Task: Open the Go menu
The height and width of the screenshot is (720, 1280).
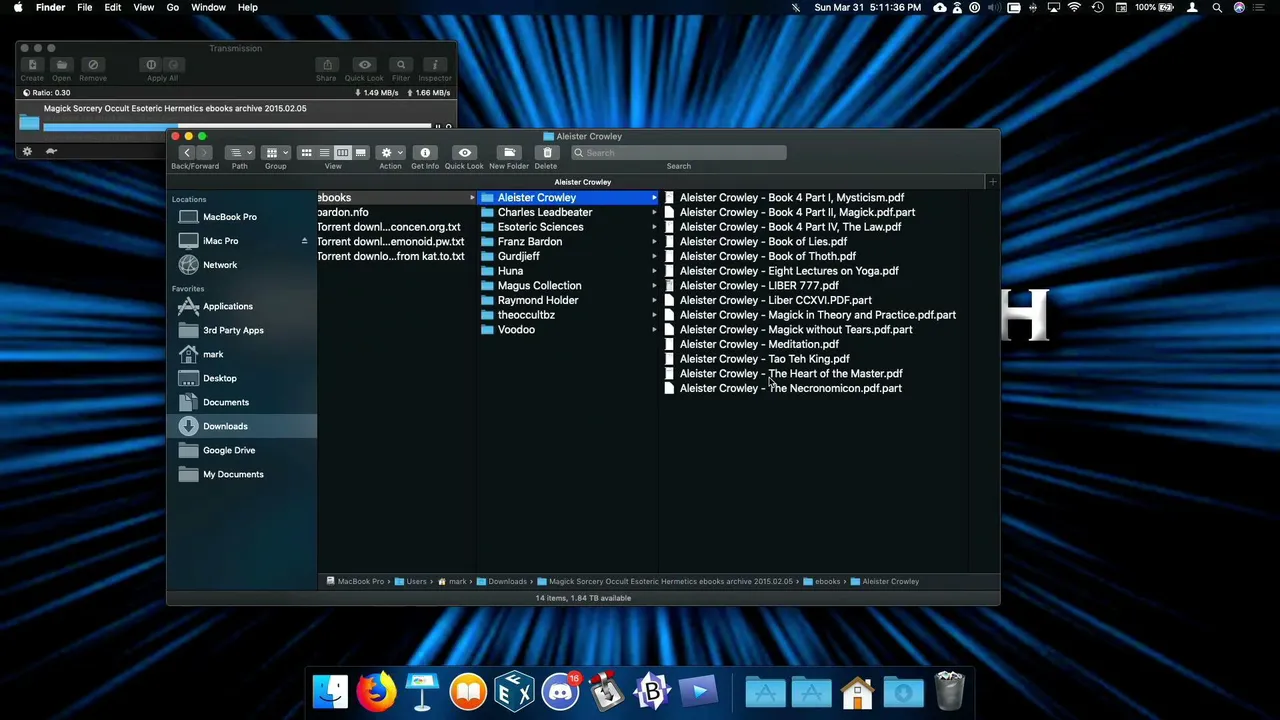Action: 173,7
